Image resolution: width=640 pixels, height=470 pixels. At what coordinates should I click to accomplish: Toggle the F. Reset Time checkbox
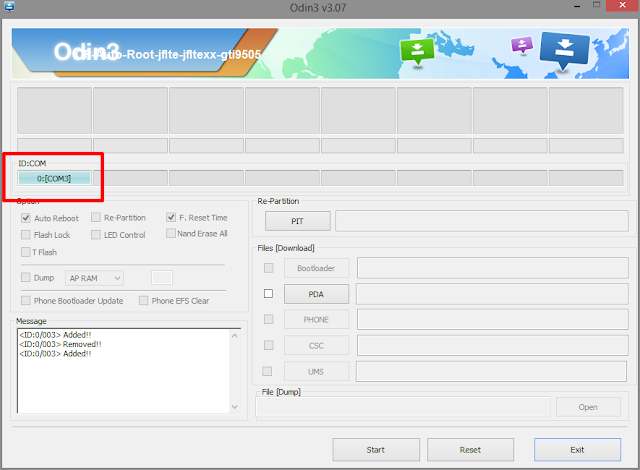[x=171, y=217]
